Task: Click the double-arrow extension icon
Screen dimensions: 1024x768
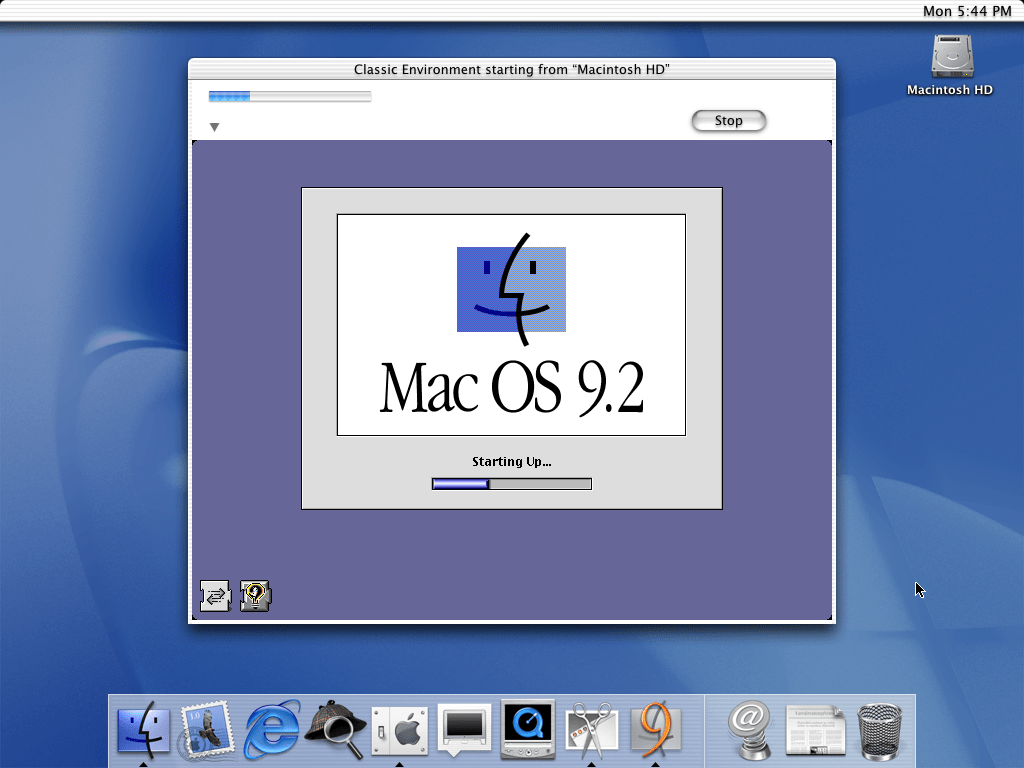Action: tap(215, 596)
